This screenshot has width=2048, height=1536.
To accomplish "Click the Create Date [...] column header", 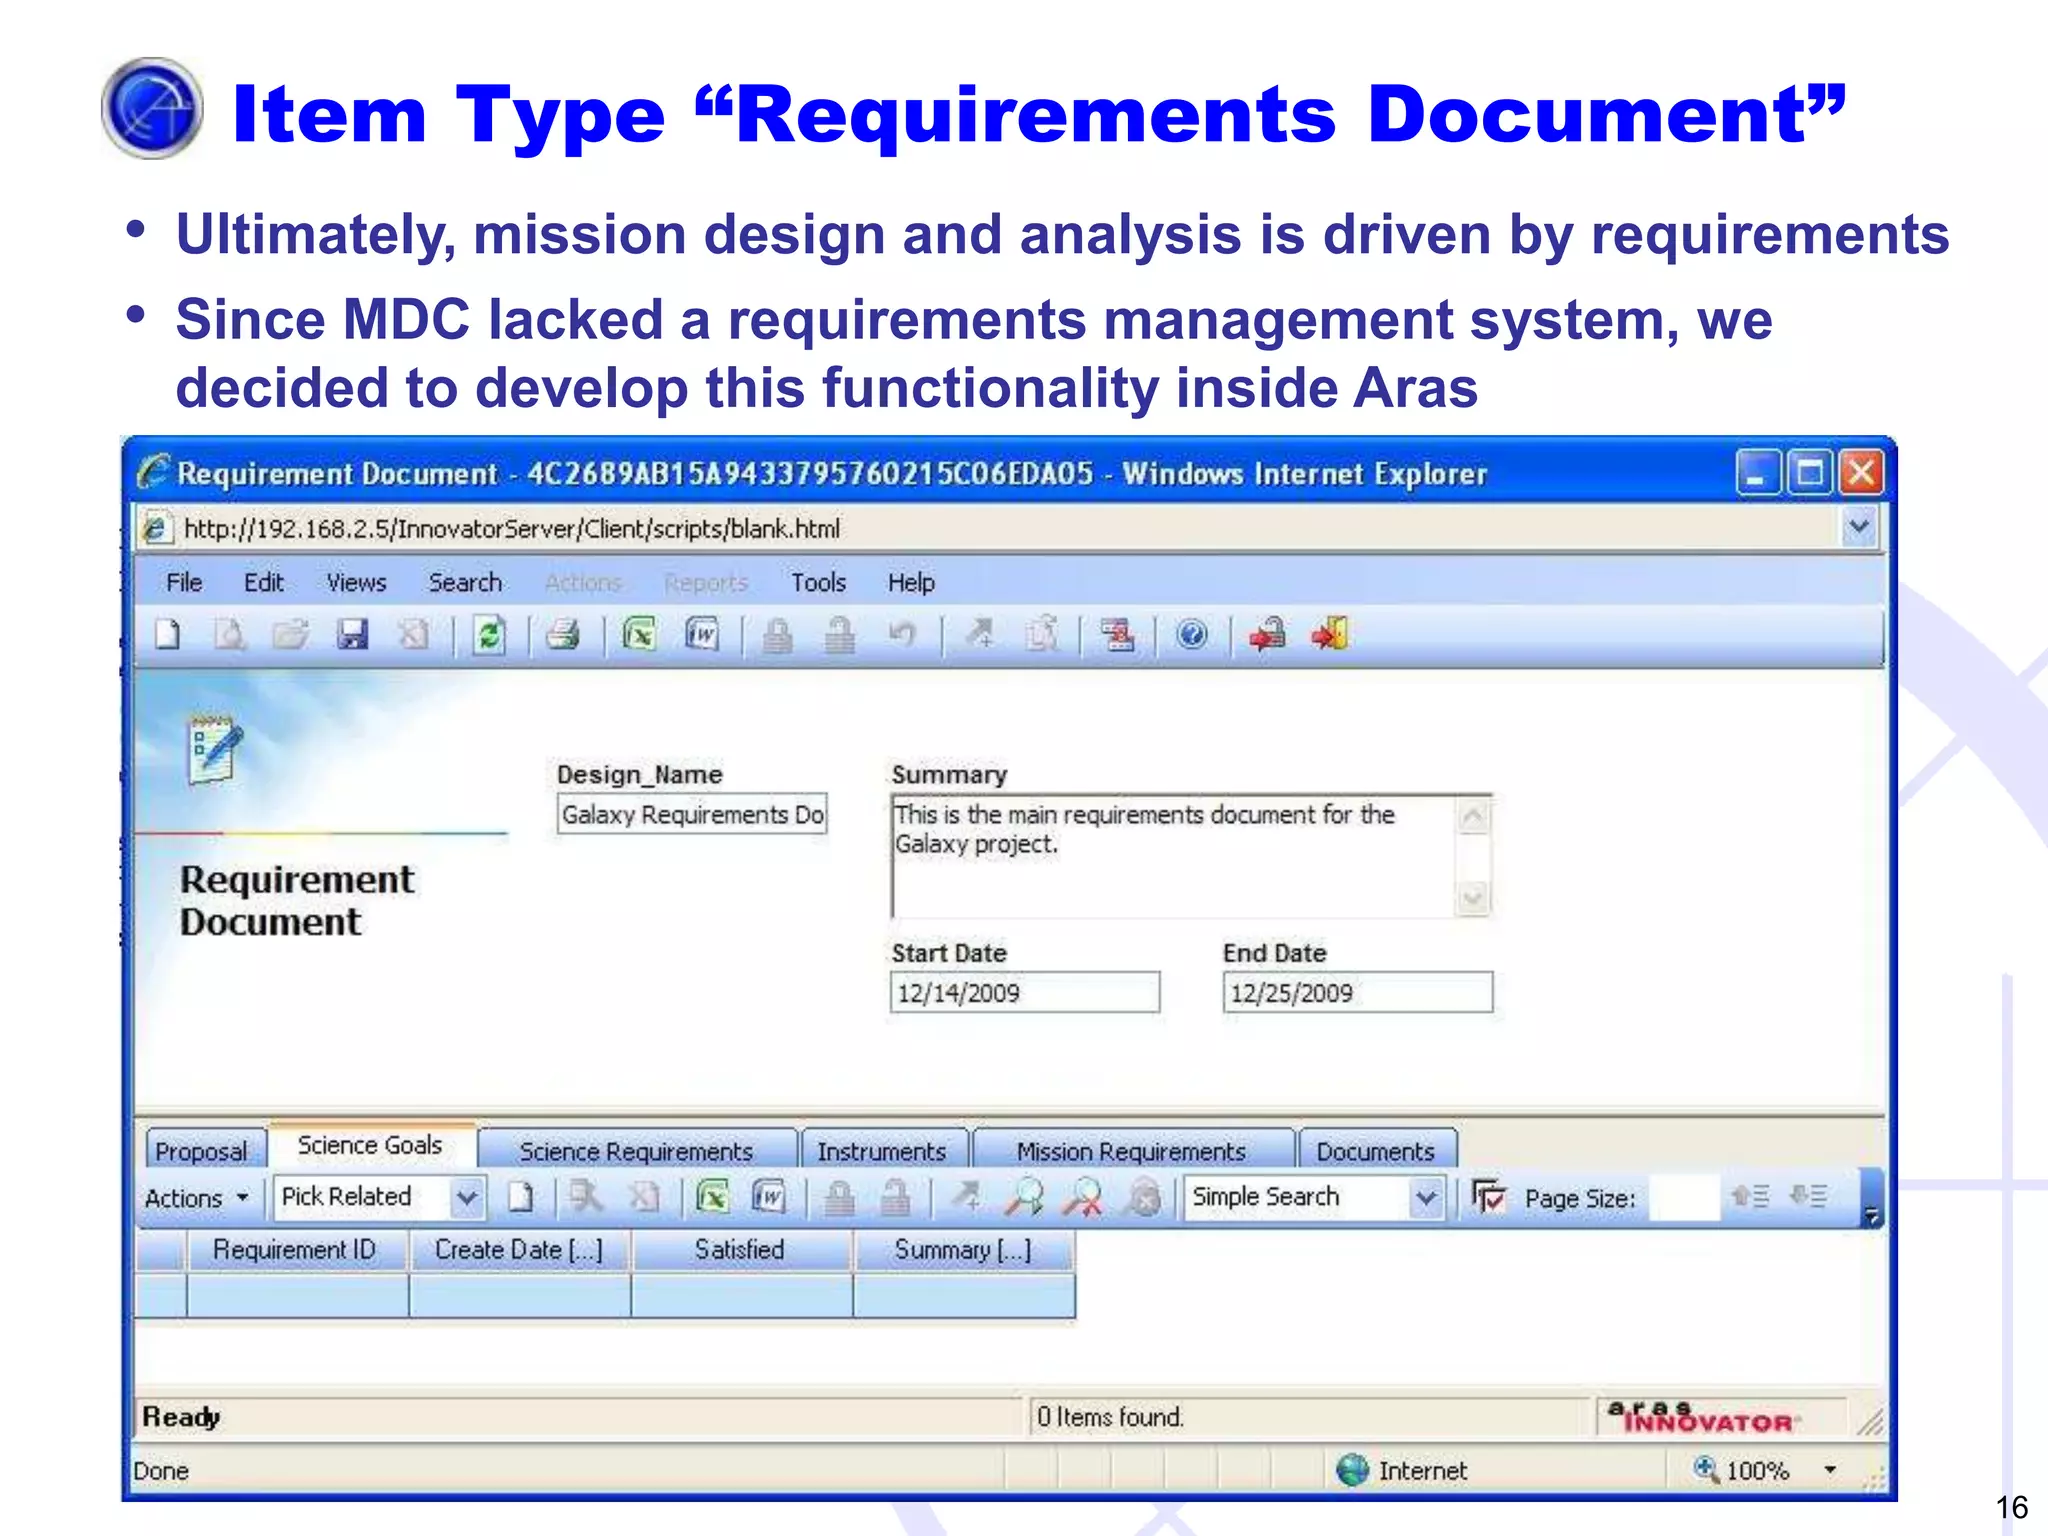I will tap(519, 1250).
